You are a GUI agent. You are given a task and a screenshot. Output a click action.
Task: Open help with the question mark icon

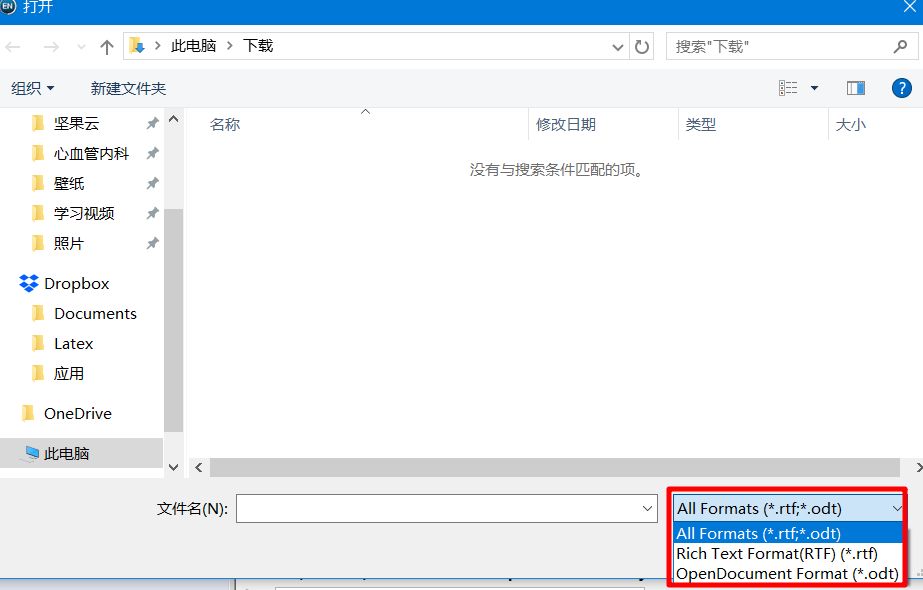coord(901,88)
